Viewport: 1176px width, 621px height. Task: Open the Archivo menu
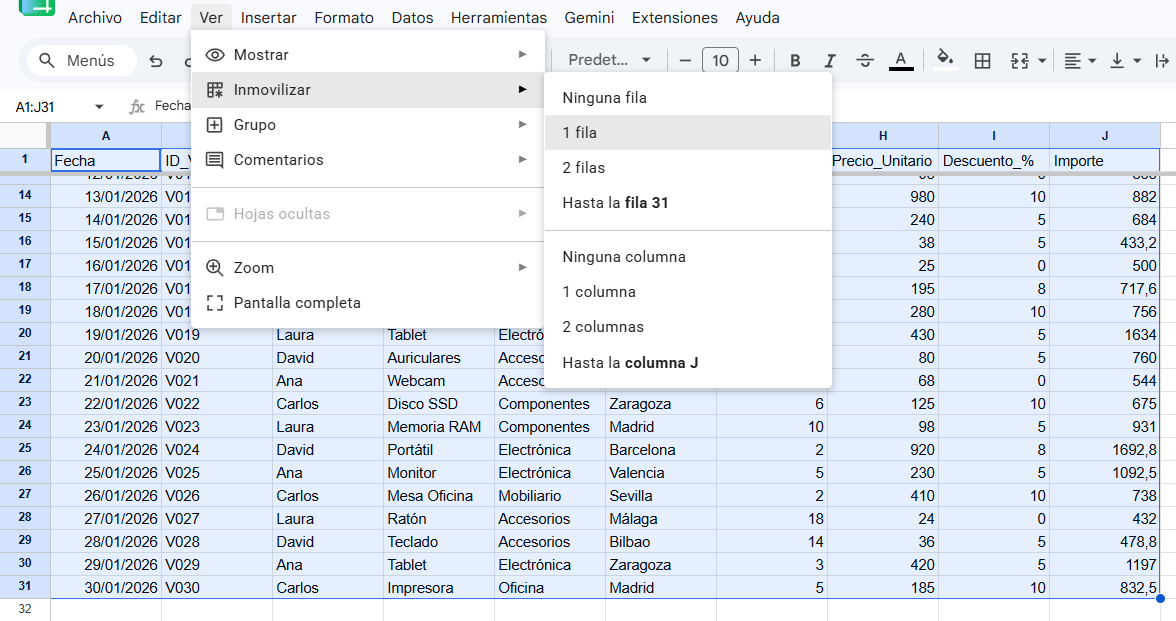(95, 17)
